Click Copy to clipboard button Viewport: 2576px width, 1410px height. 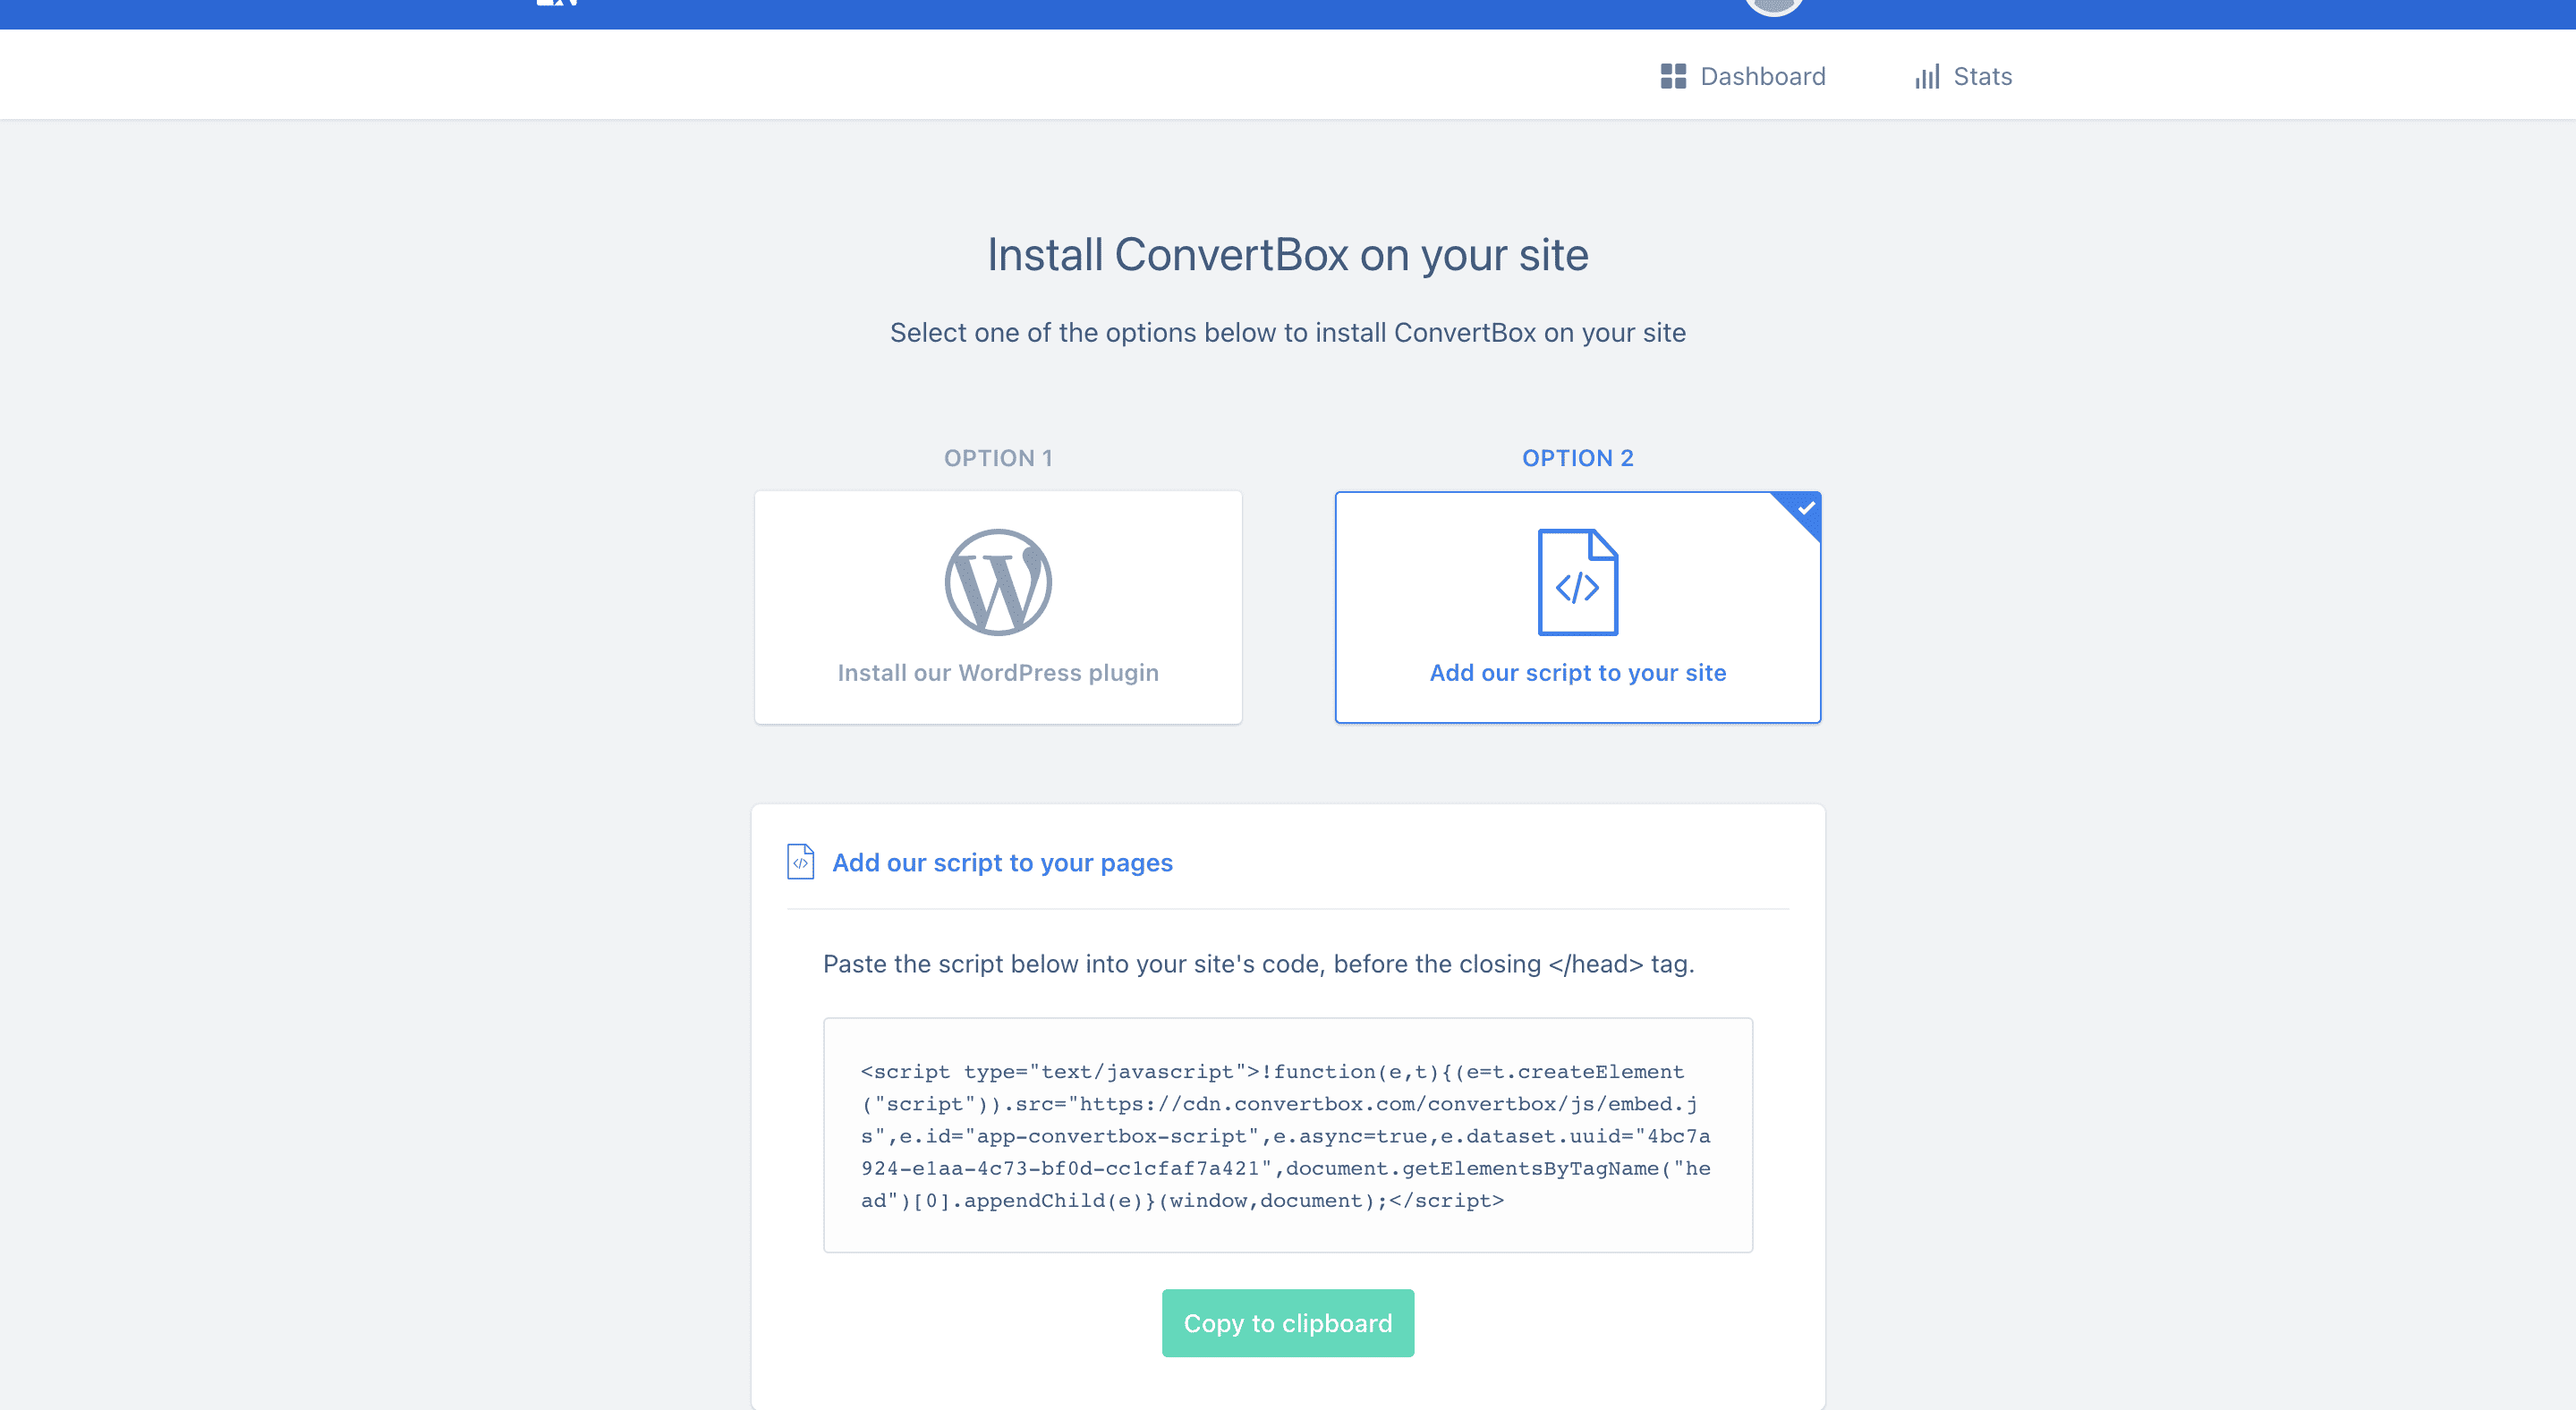tap(1288, 1323)
